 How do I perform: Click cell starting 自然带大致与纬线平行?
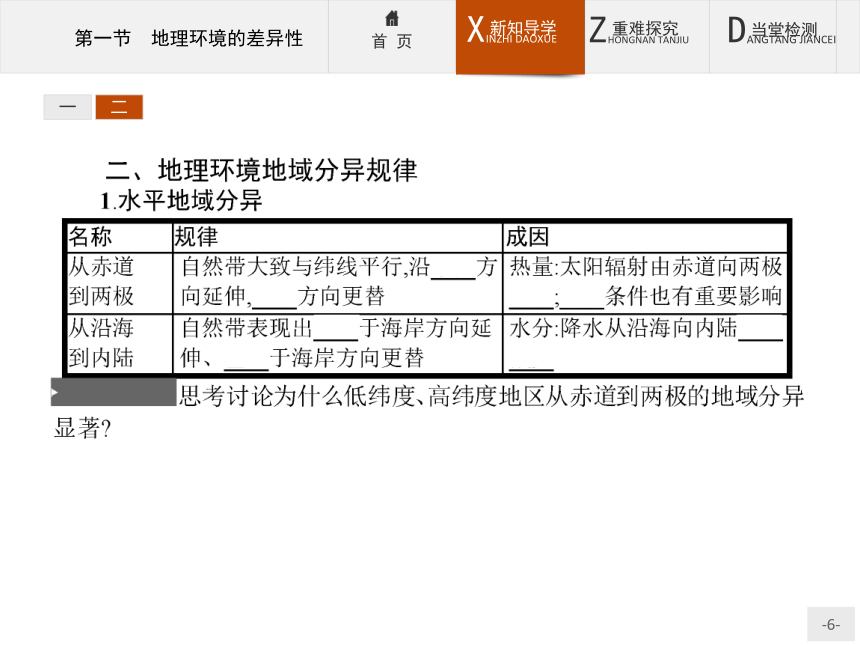pos(337,282)
